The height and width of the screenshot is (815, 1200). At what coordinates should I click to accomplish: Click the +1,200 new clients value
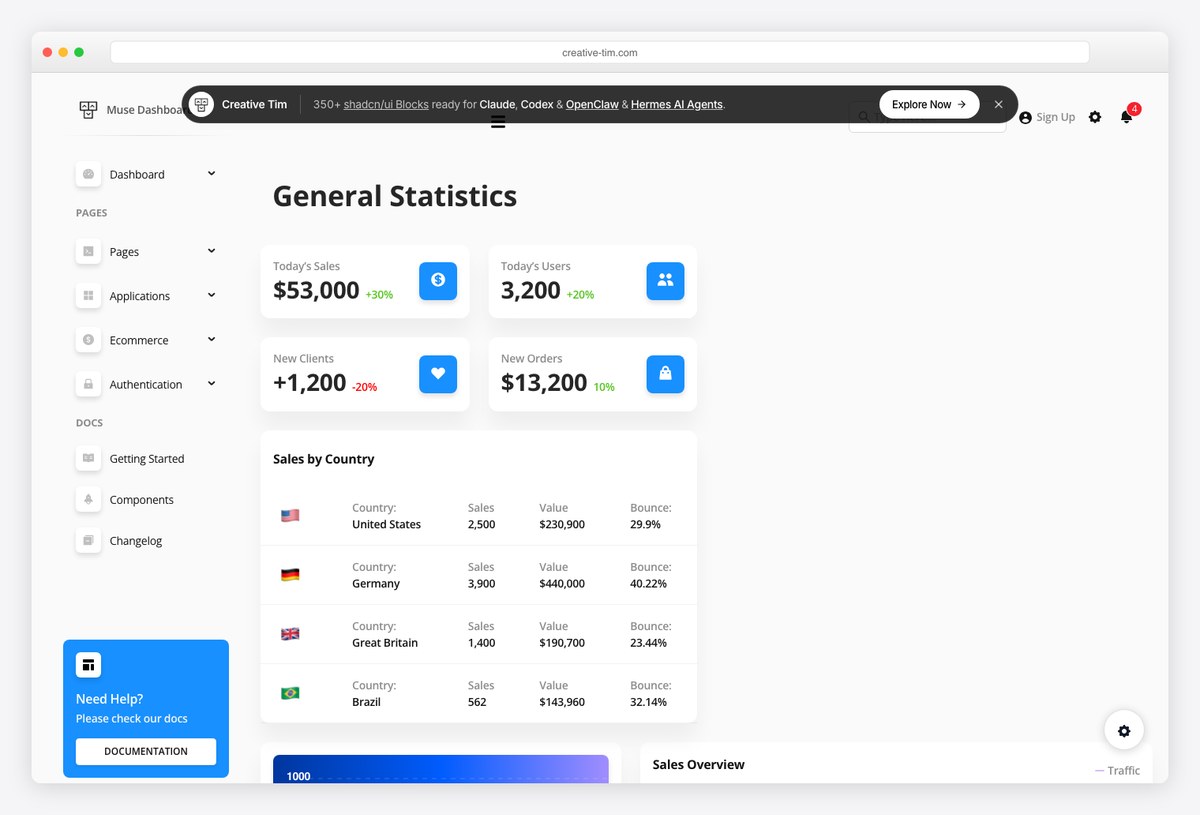point(310,382)
